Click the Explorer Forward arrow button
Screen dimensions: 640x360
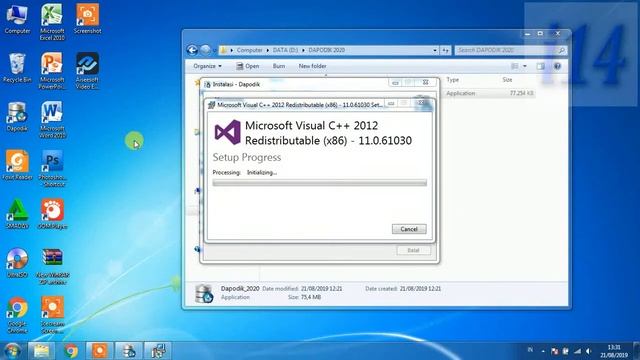tap(205, 50)
